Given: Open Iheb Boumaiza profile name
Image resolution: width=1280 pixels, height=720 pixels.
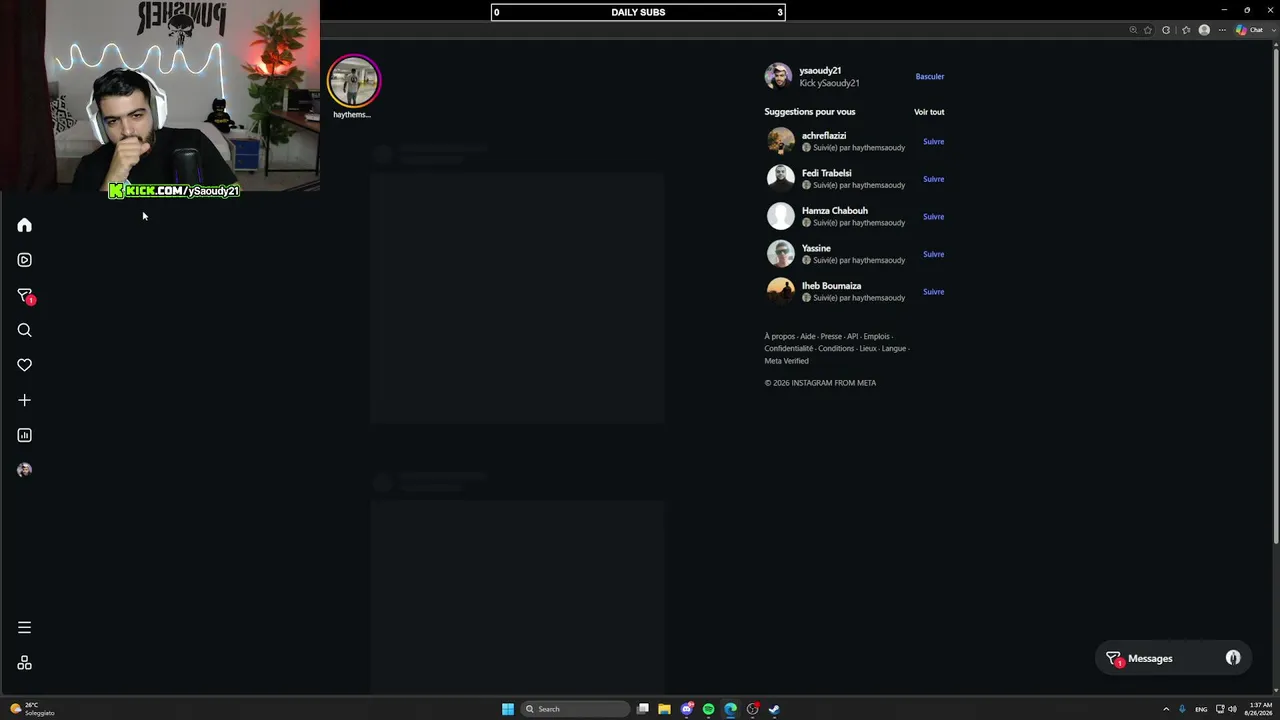Looking at the screenshot, I should point(831,286).
